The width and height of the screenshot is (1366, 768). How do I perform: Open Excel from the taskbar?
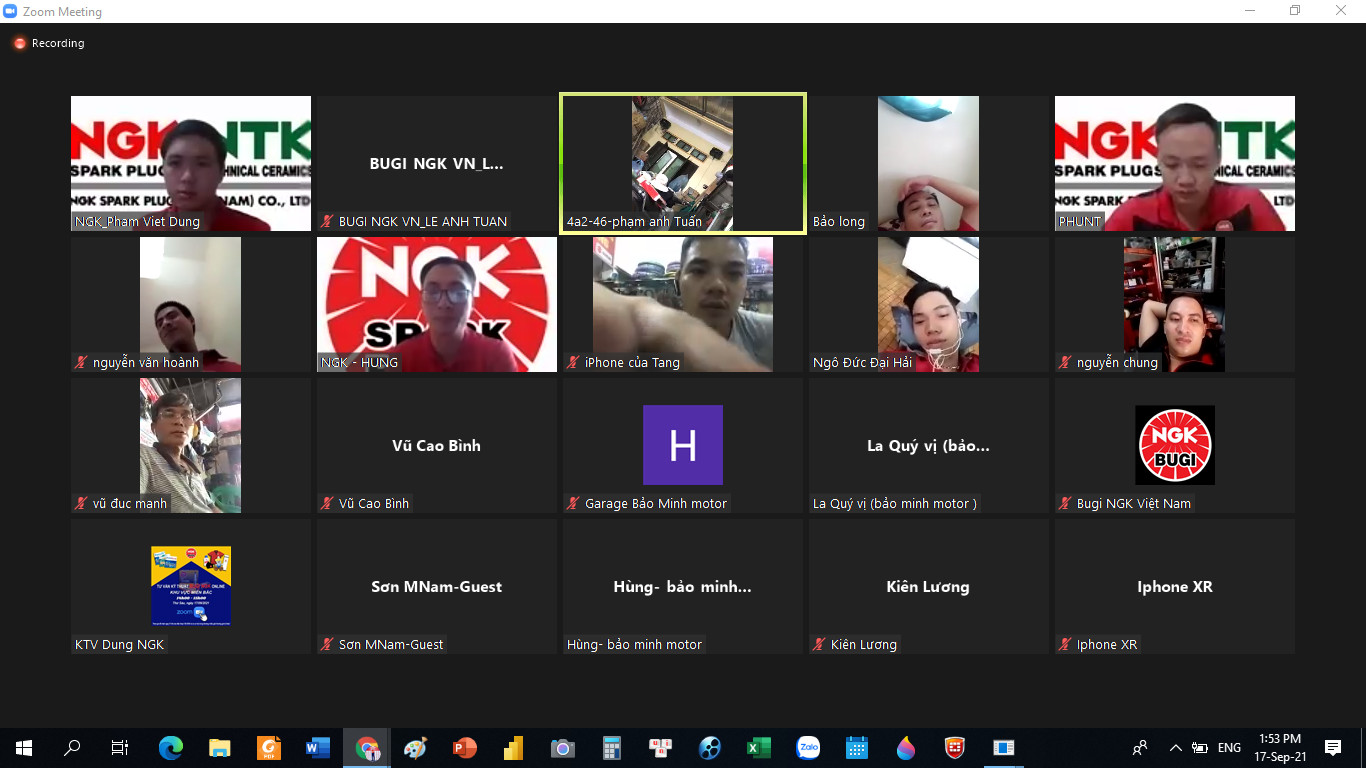[759, 748]
